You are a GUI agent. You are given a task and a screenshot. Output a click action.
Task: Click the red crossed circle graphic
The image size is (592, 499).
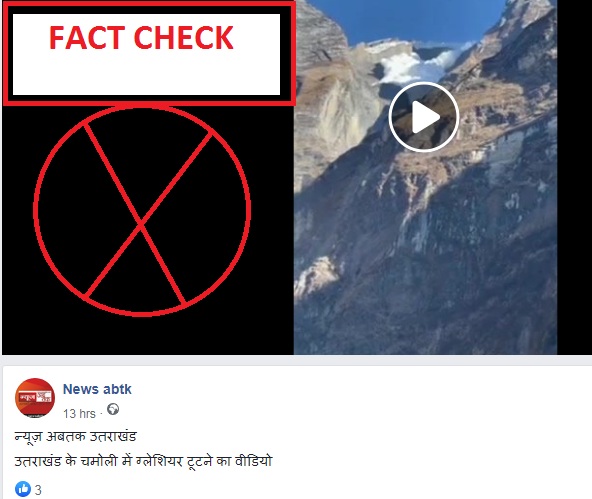point(142,210)
